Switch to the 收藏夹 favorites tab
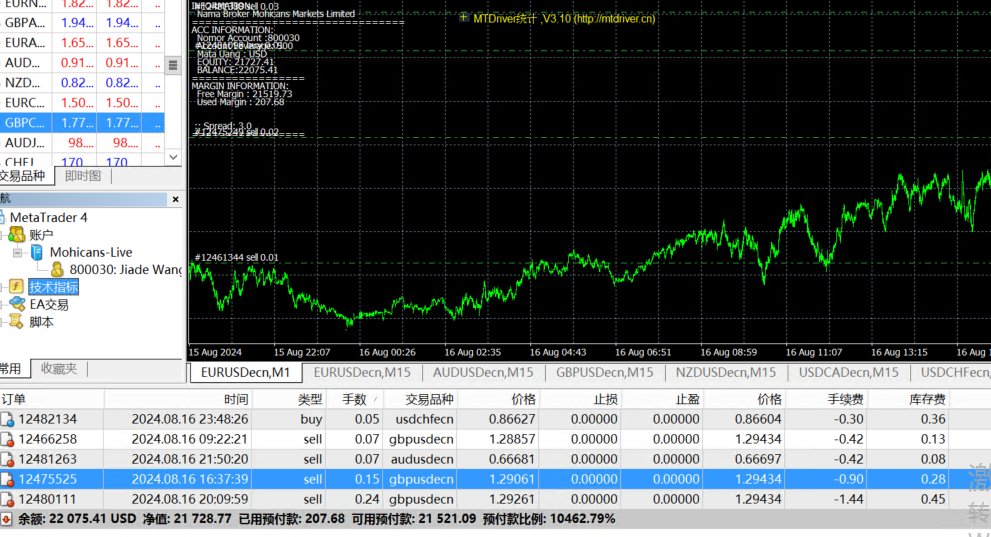 click(x=59, y=368)
